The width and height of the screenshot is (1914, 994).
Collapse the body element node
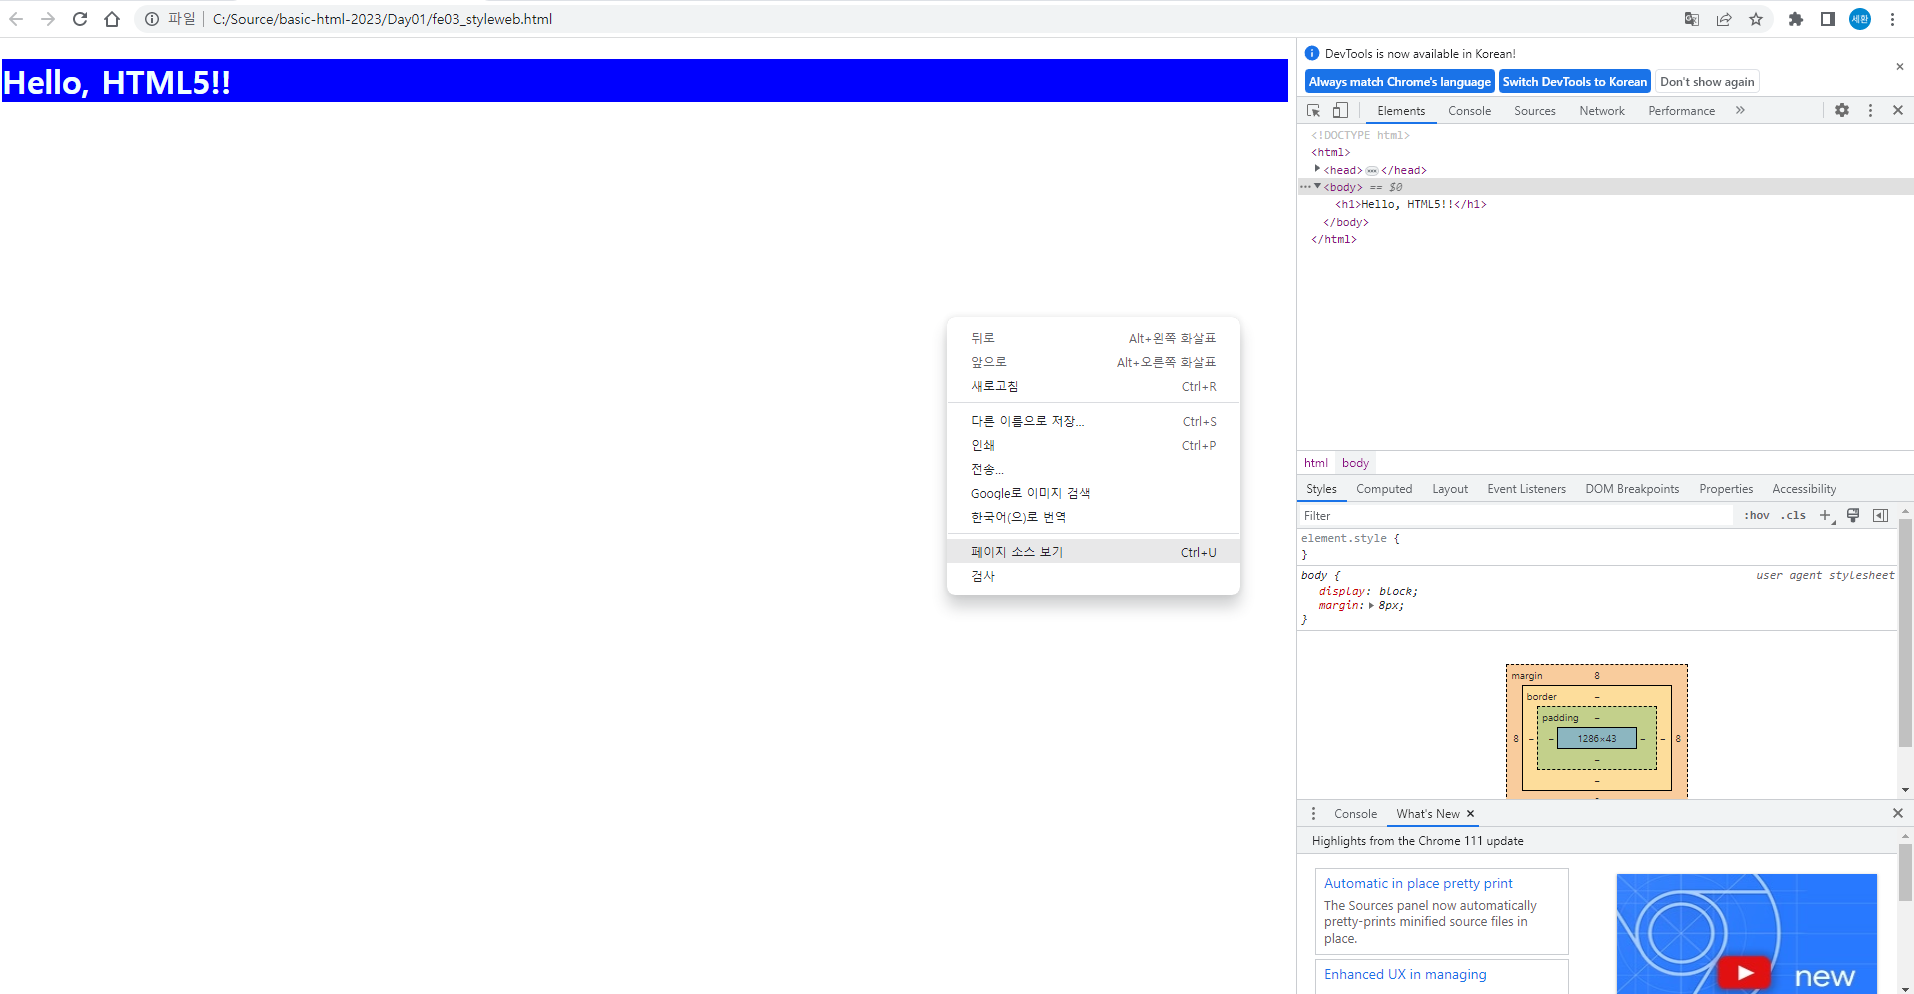(1318, 186)
